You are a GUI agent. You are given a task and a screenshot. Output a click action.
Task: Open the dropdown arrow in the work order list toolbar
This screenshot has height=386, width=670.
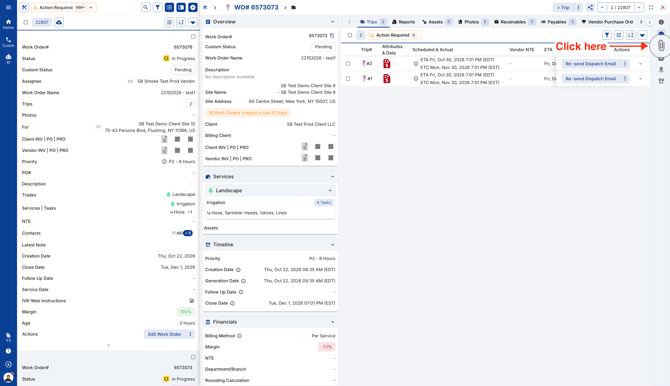click(193, 22)
